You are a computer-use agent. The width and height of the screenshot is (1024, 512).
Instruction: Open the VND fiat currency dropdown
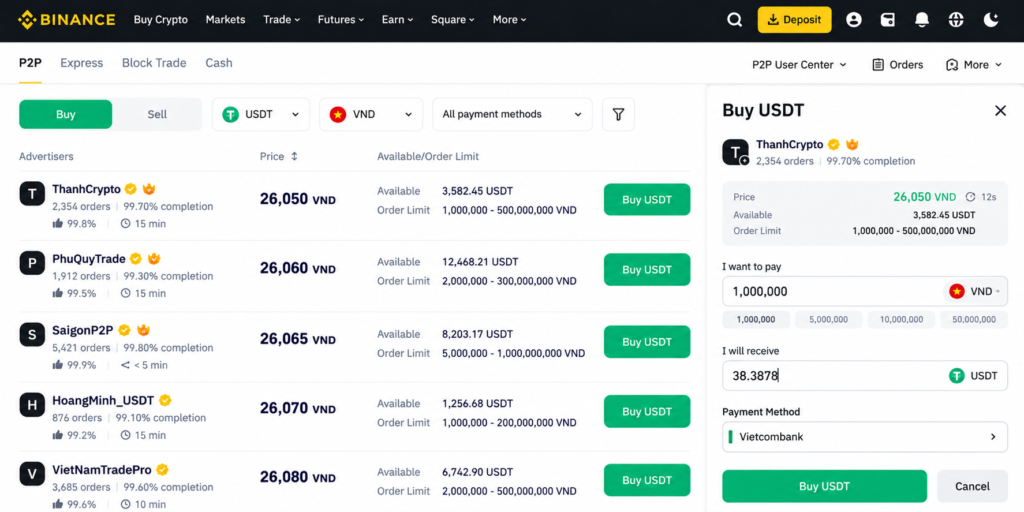pos(371,114)
